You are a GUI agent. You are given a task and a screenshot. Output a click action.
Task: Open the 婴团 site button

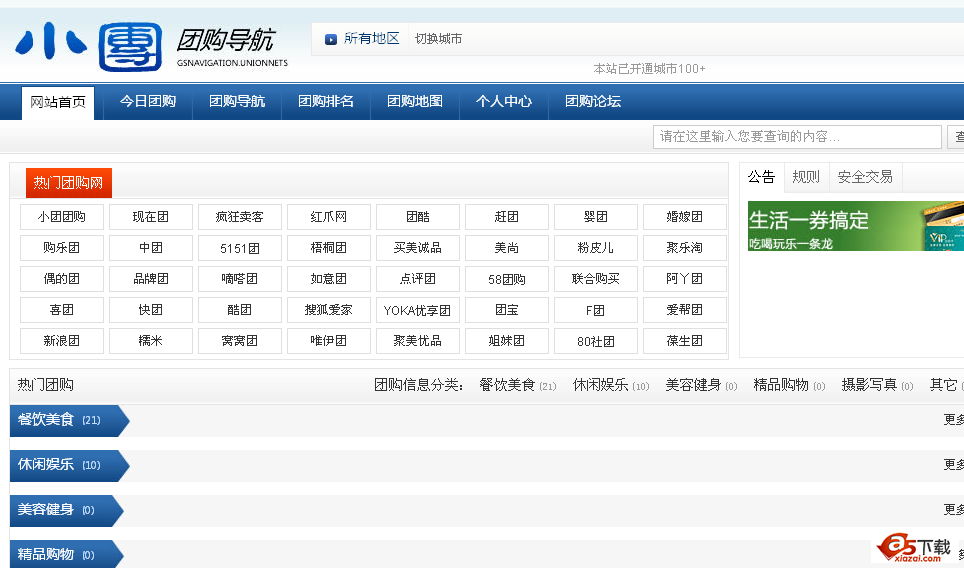pyautogui.click(x=596, y=217)
